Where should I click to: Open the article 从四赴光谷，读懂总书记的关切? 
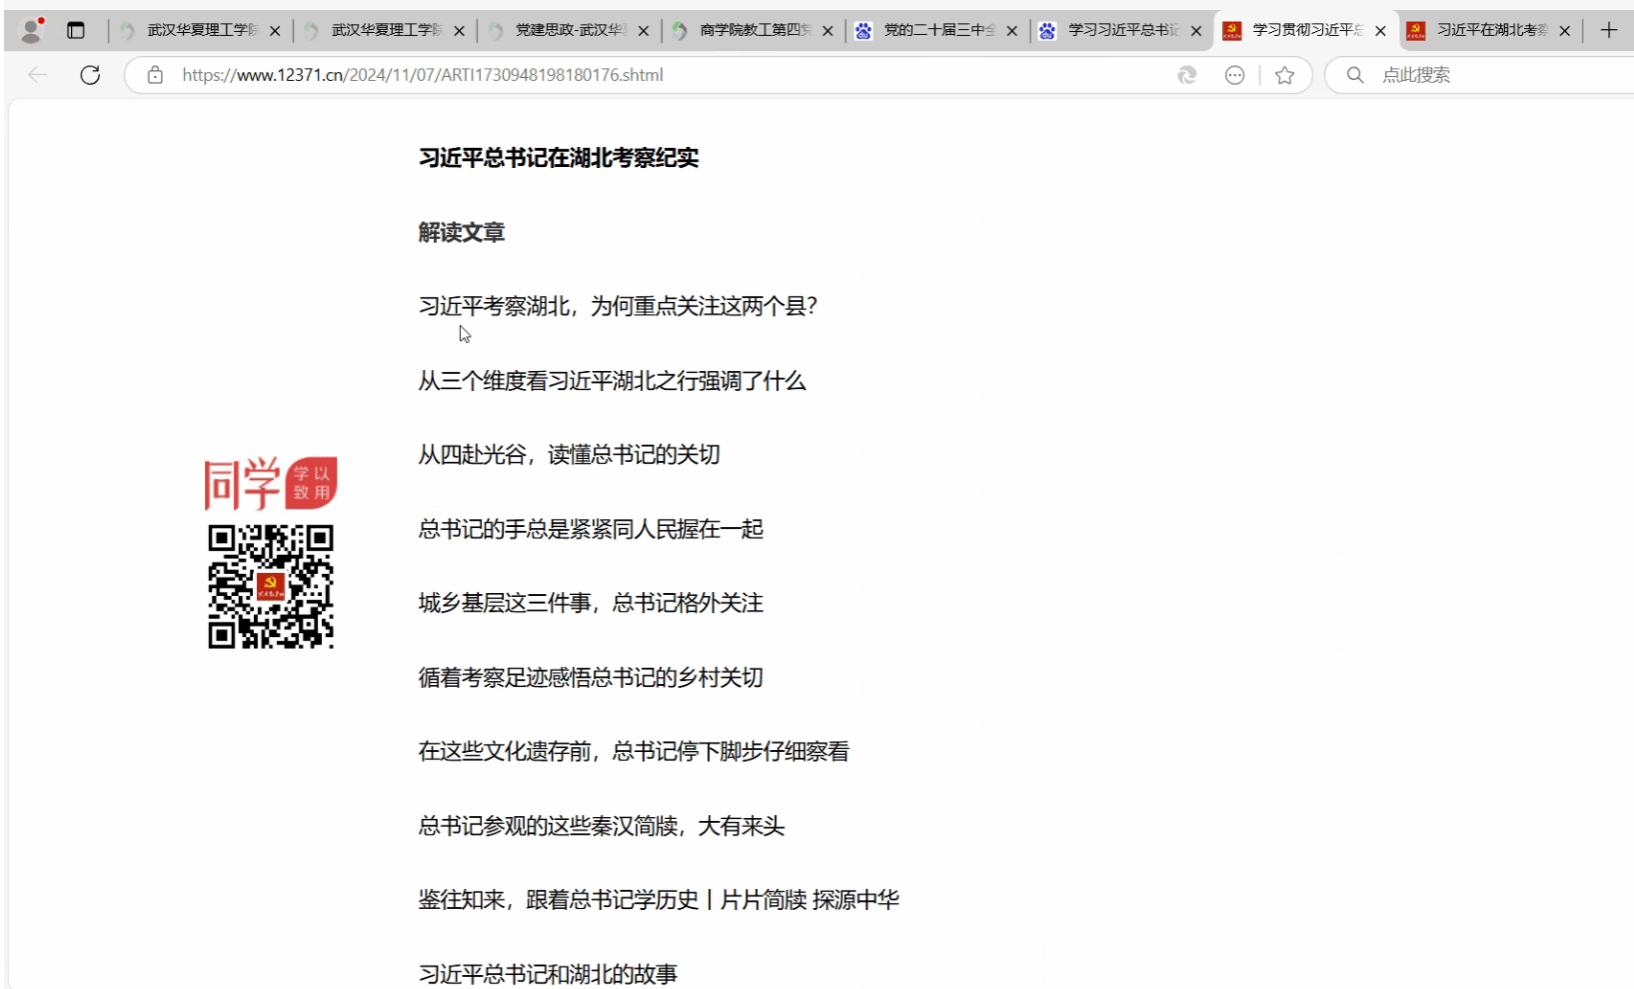coord(568,455)
